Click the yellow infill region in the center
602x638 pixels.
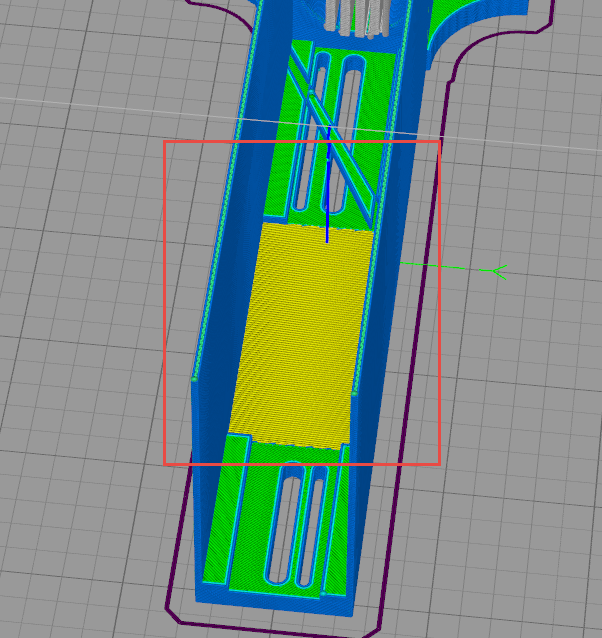point(301,338)
